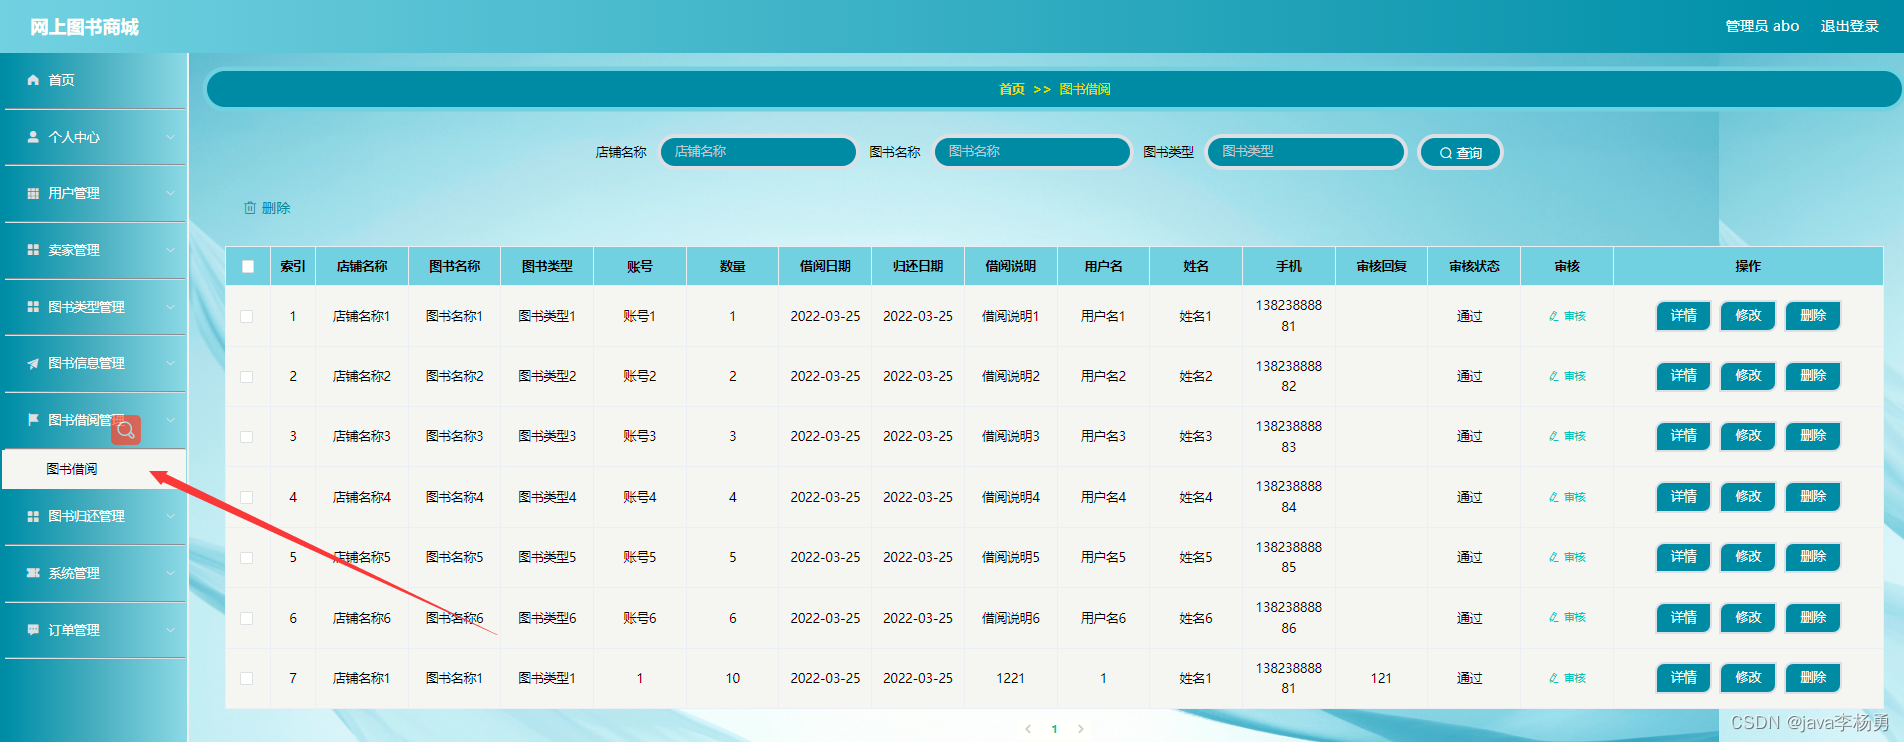The image size is (1904, 742).
Task: Click the home icon beside 首页 in sidebar
Action: pyautogui.click(x=33, y=80)
